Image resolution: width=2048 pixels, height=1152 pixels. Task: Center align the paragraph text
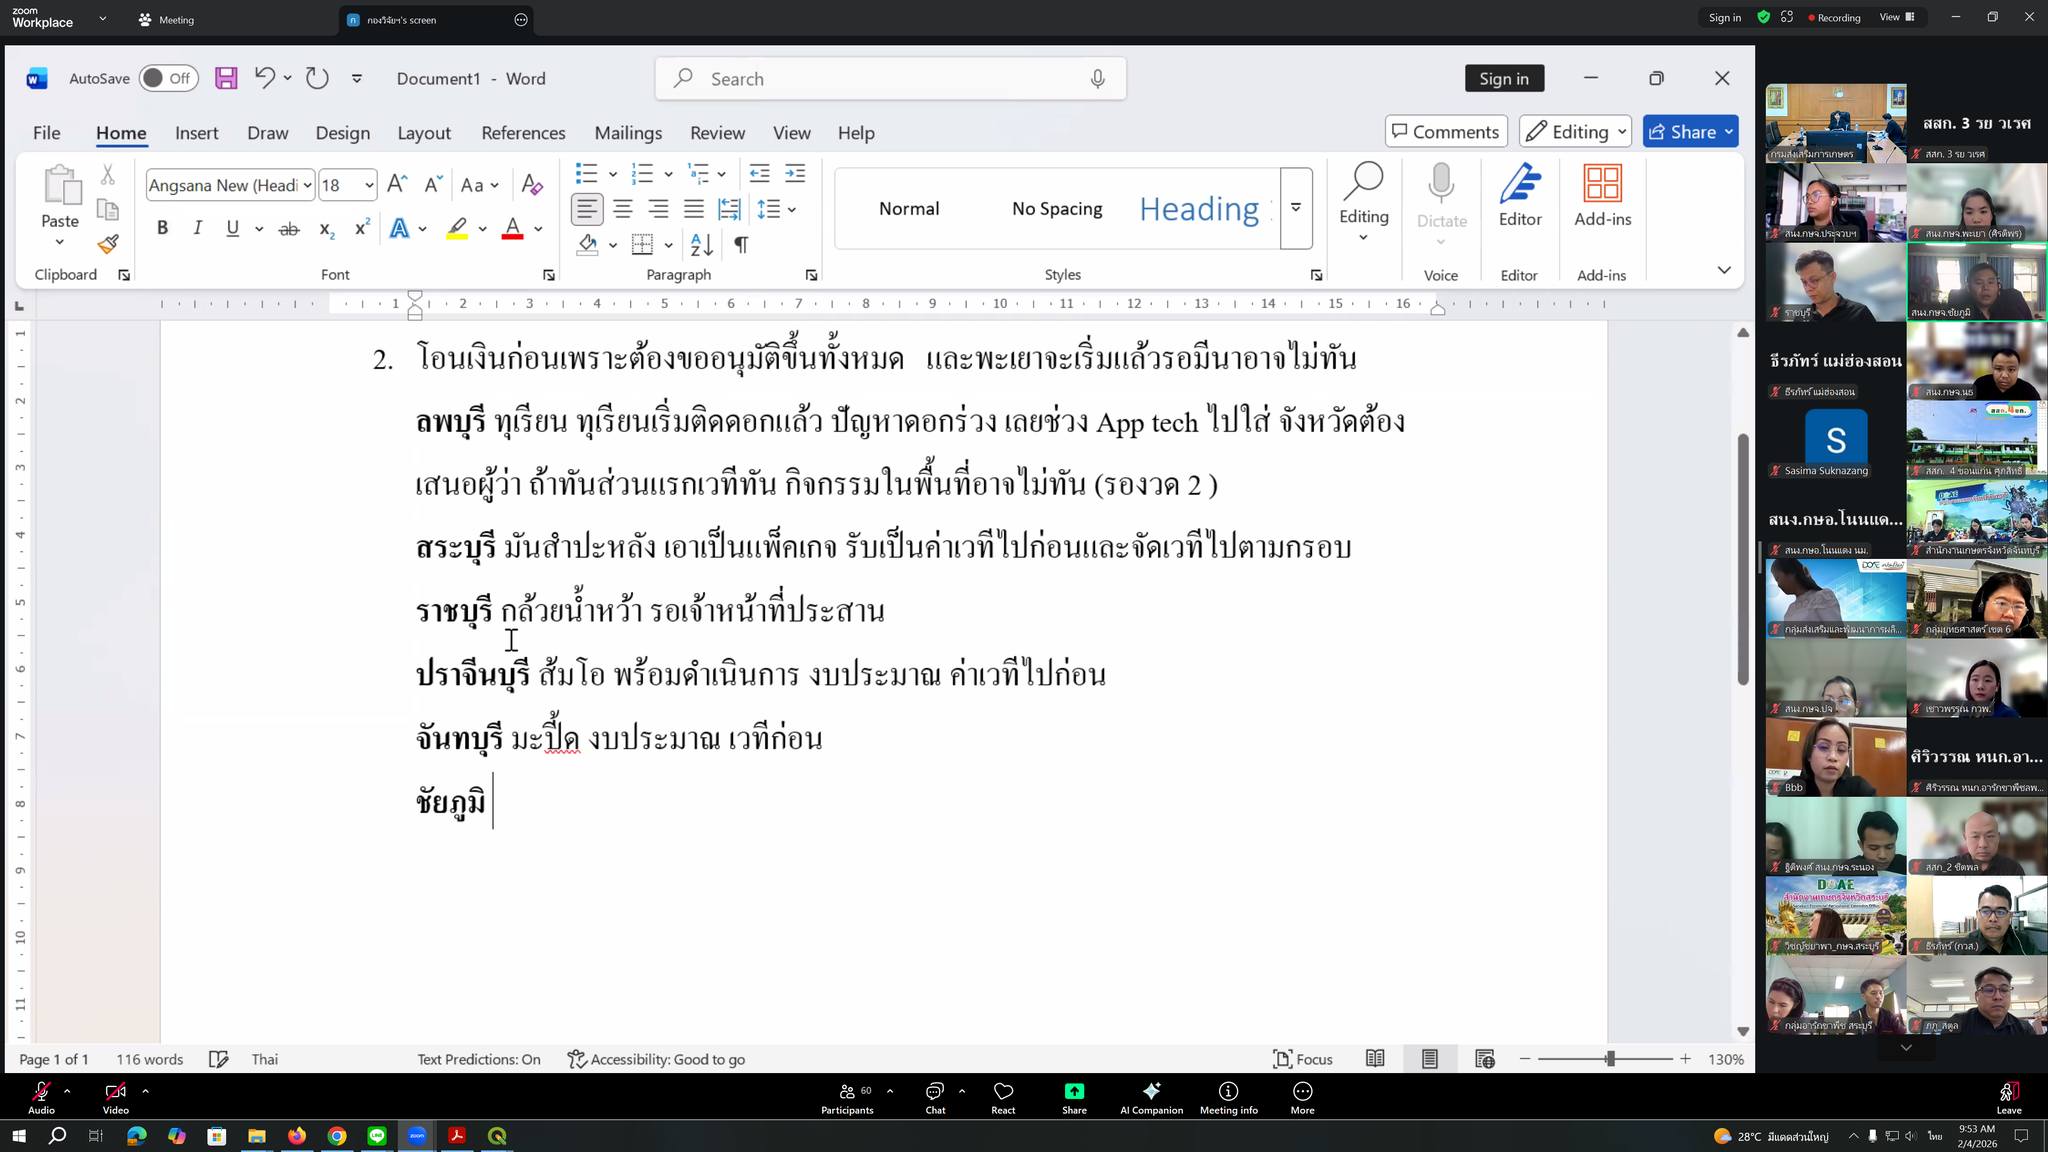pos(623,209)
